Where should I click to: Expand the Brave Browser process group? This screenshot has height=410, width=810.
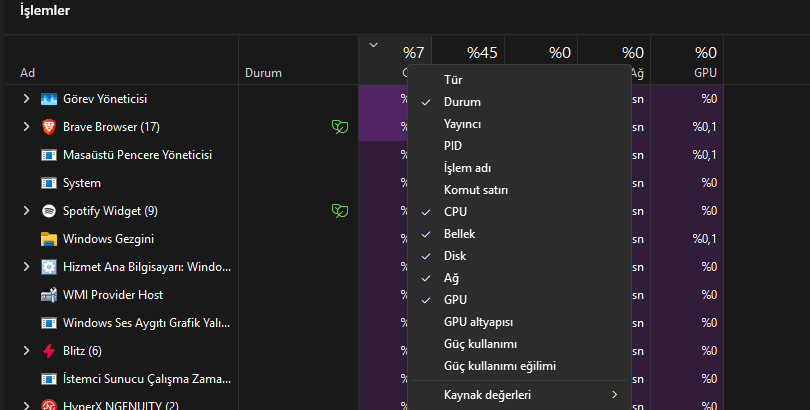point(26,127)
